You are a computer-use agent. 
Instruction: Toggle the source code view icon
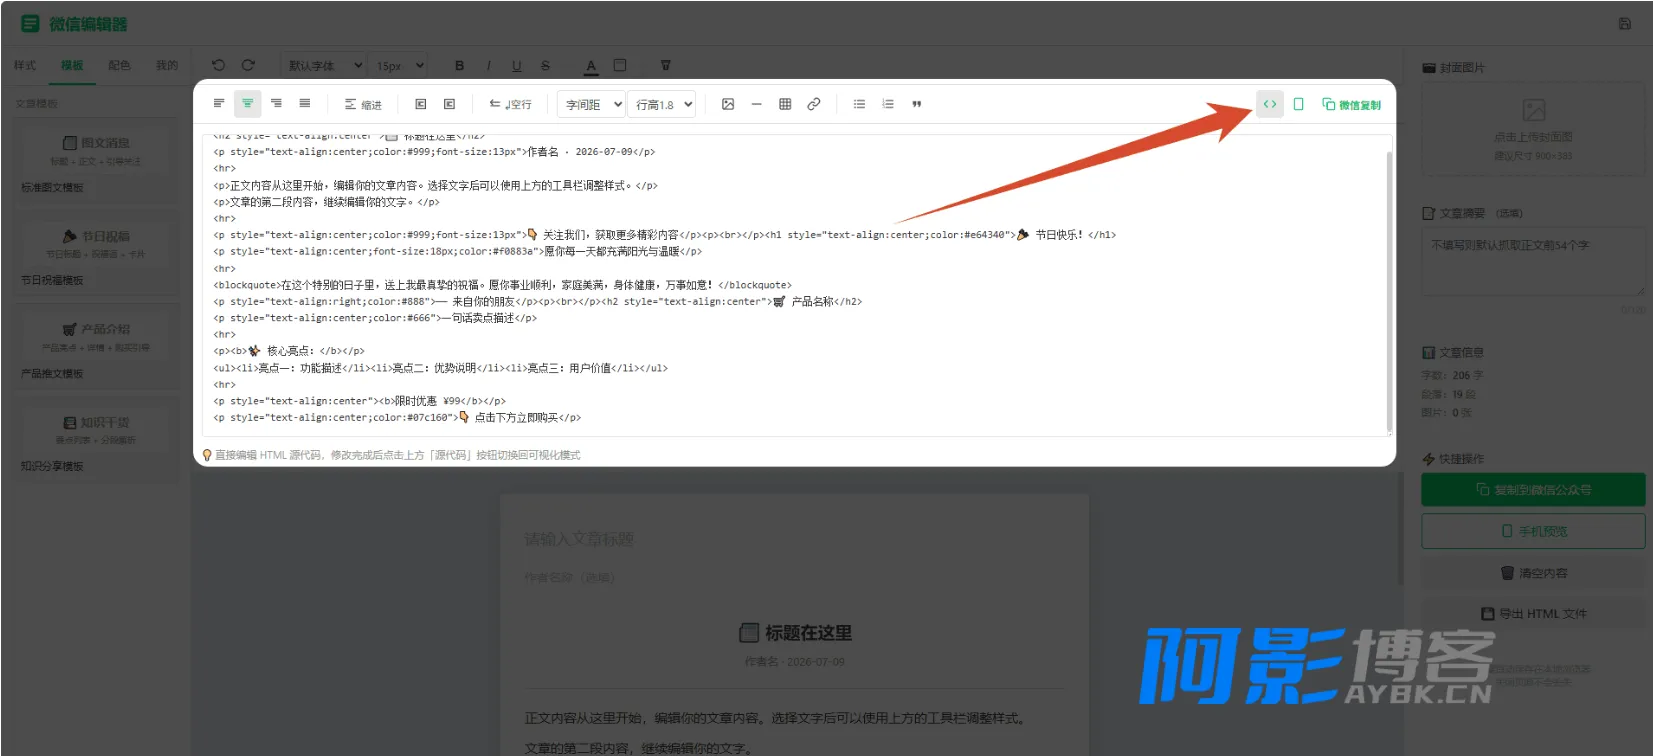(x=1269, y=104)
